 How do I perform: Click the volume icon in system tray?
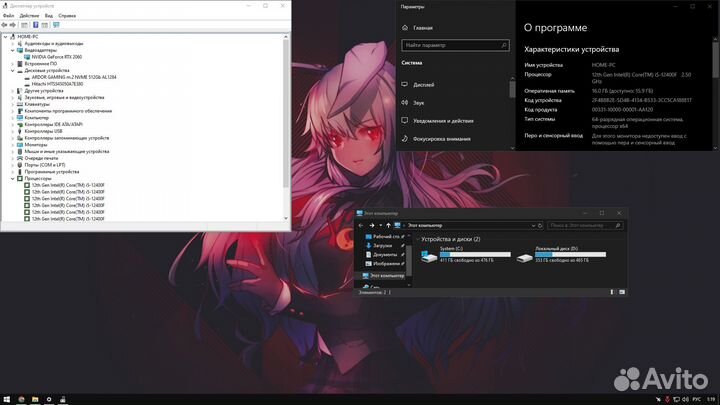coord(686,399)
